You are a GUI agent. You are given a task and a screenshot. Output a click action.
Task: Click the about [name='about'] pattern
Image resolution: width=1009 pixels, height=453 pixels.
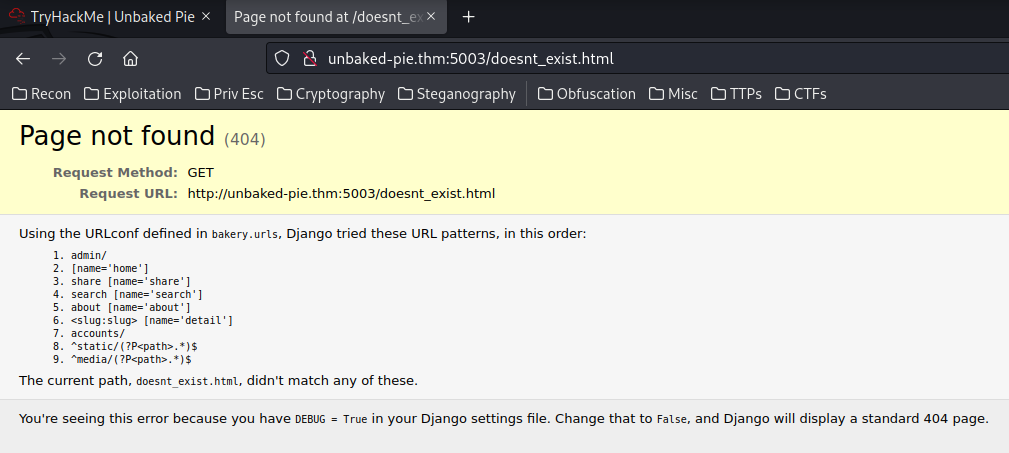131,307
